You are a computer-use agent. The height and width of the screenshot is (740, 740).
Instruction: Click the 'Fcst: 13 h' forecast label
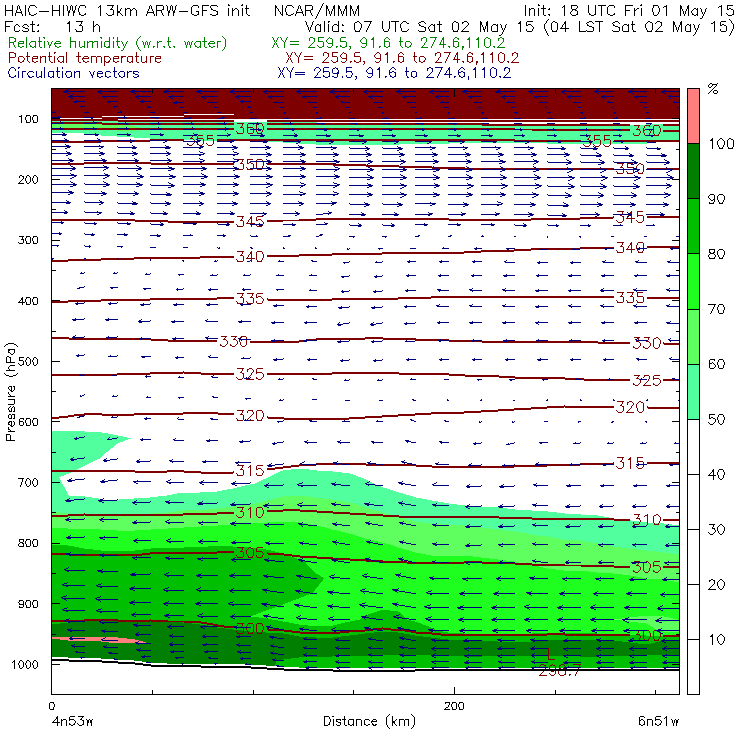pyautogui.click(x=52, y=26)
